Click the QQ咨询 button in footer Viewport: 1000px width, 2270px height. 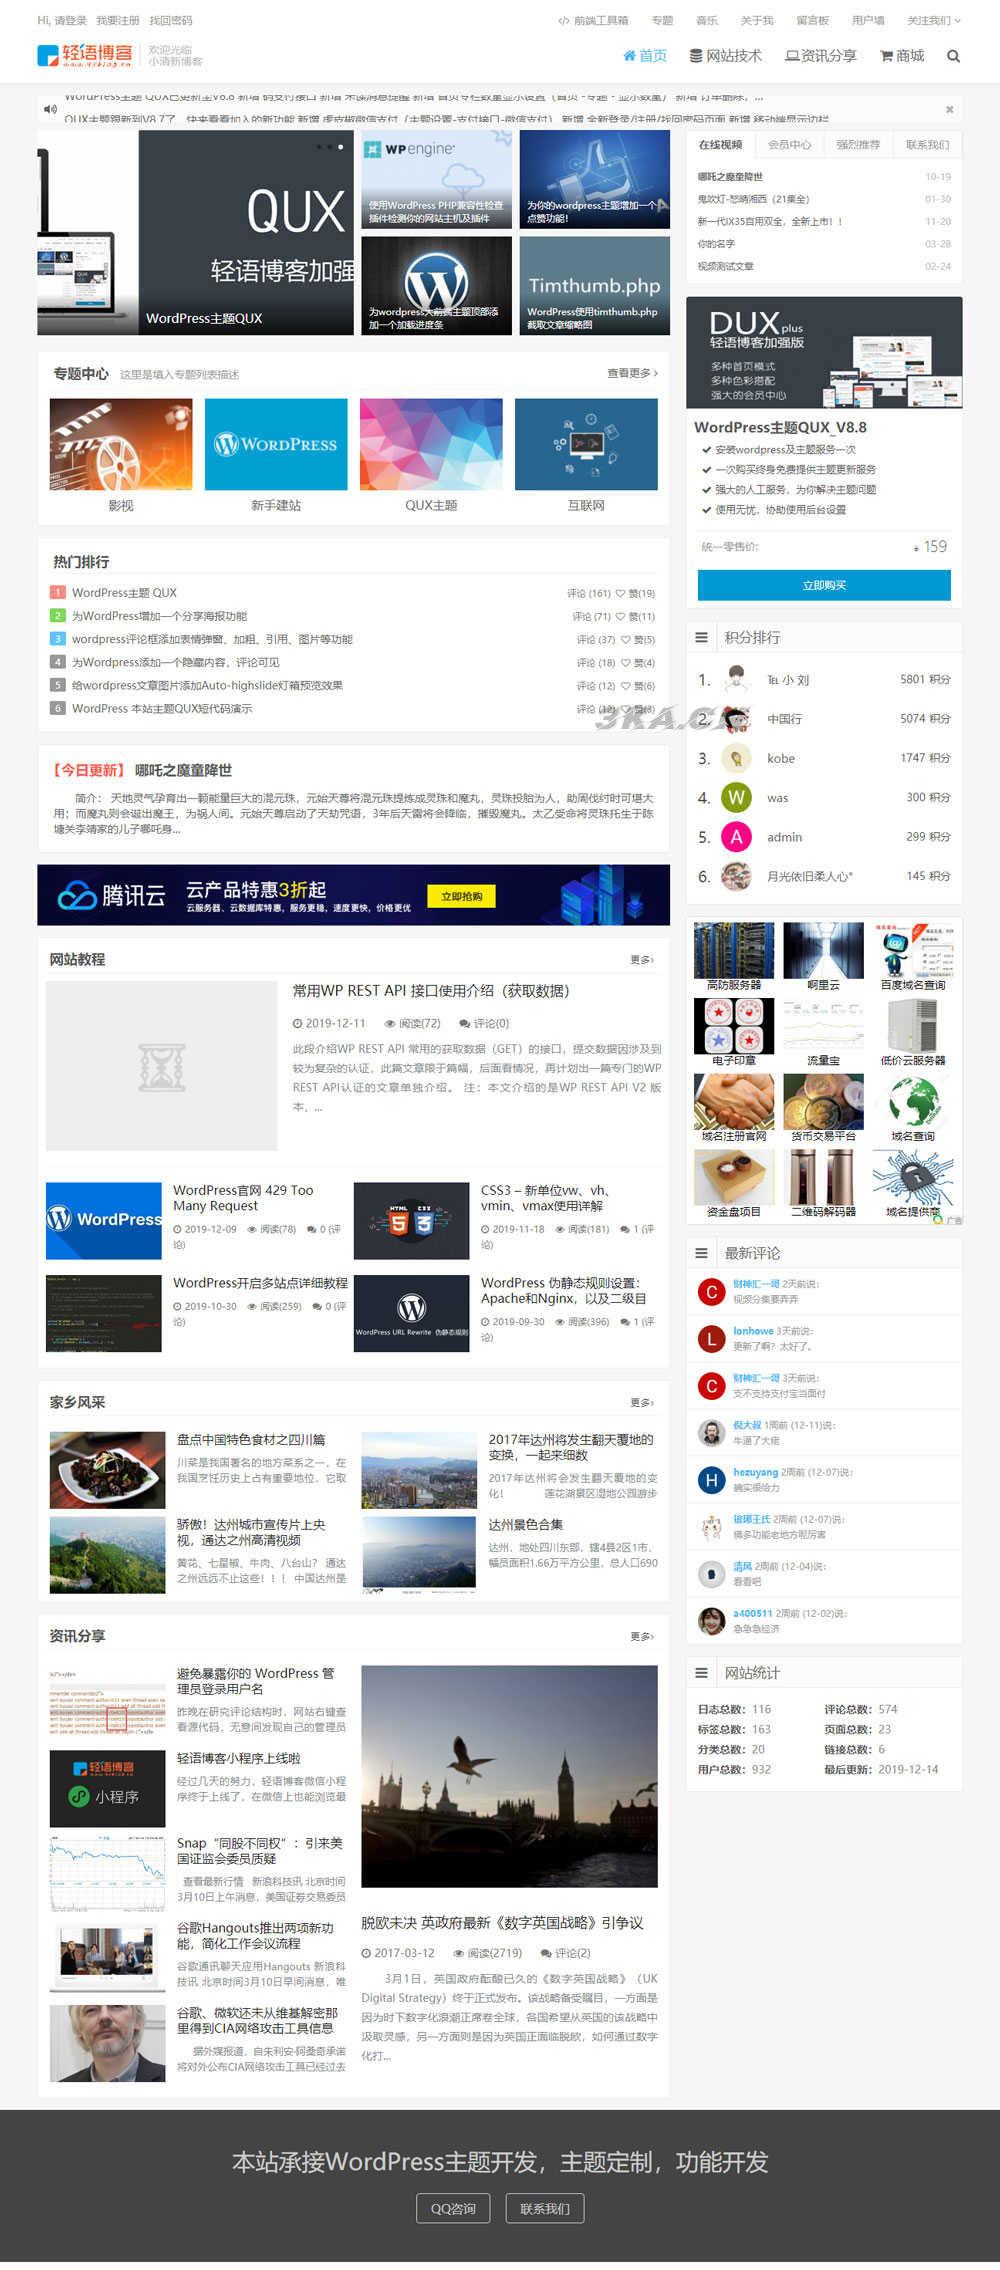pos(453,2208)
